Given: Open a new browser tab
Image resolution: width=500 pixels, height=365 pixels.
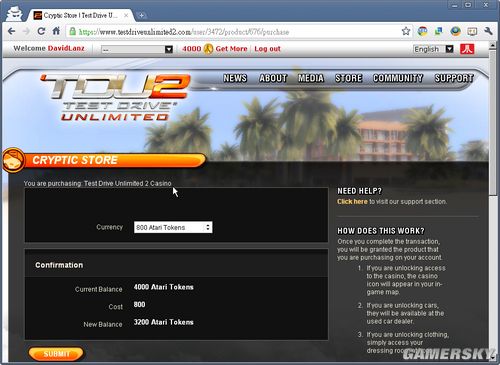Looking at the screenshot, I should pyautogui.click(x=141, y=15).
